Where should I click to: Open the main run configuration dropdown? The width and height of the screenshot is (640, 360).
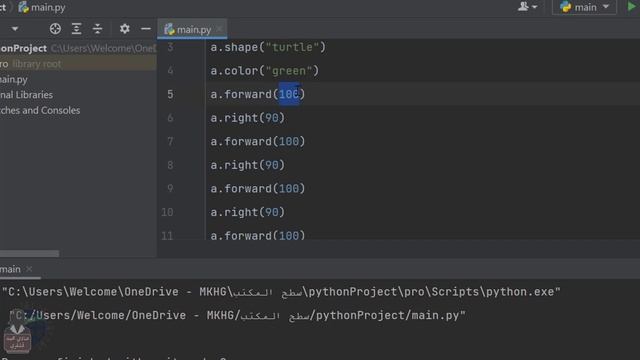(584, 7)
